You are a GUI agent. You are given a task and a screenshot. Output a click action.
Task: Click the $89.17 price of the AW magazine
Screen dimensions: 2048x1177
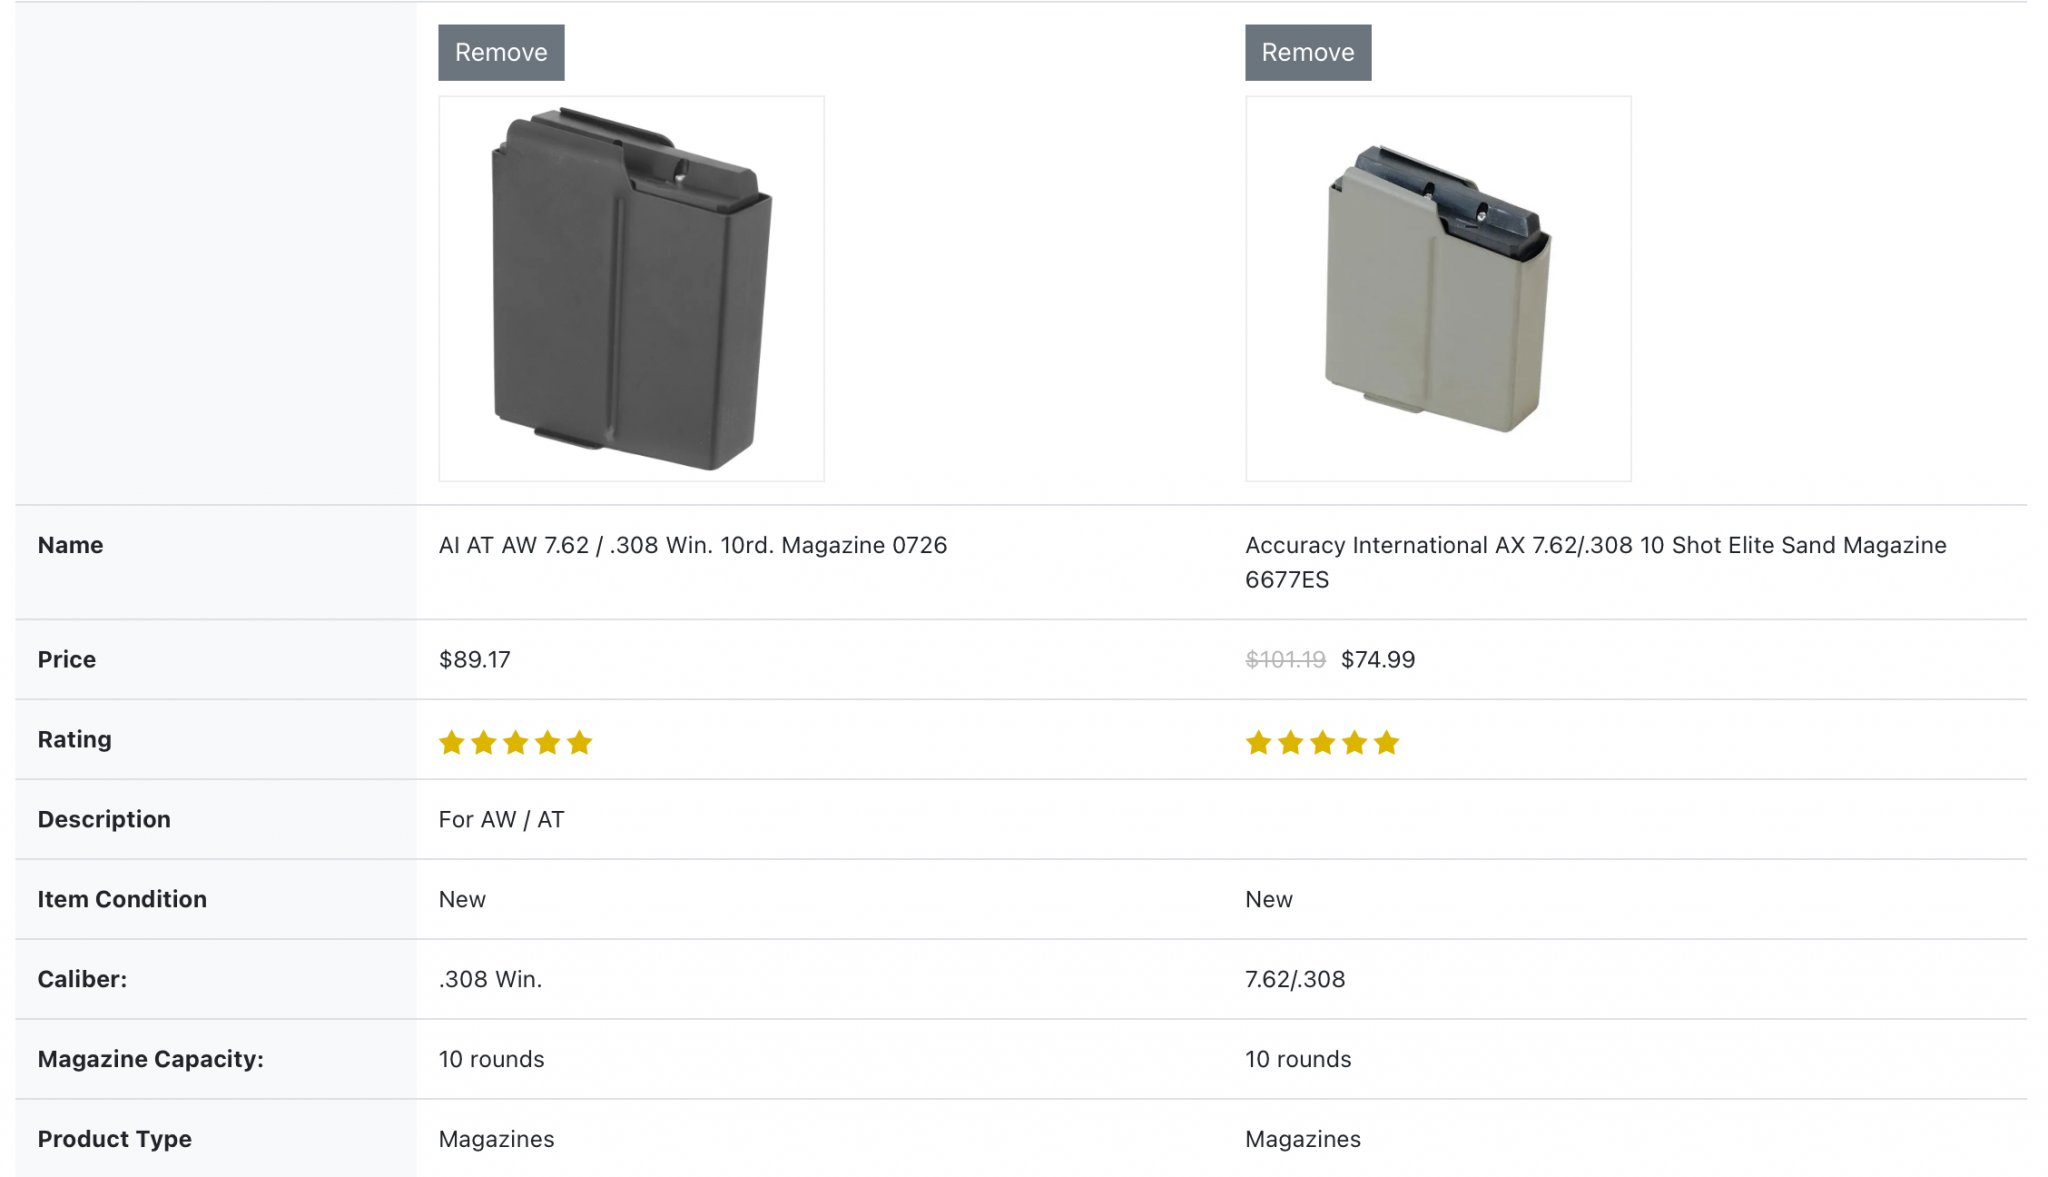click(474, 659)
